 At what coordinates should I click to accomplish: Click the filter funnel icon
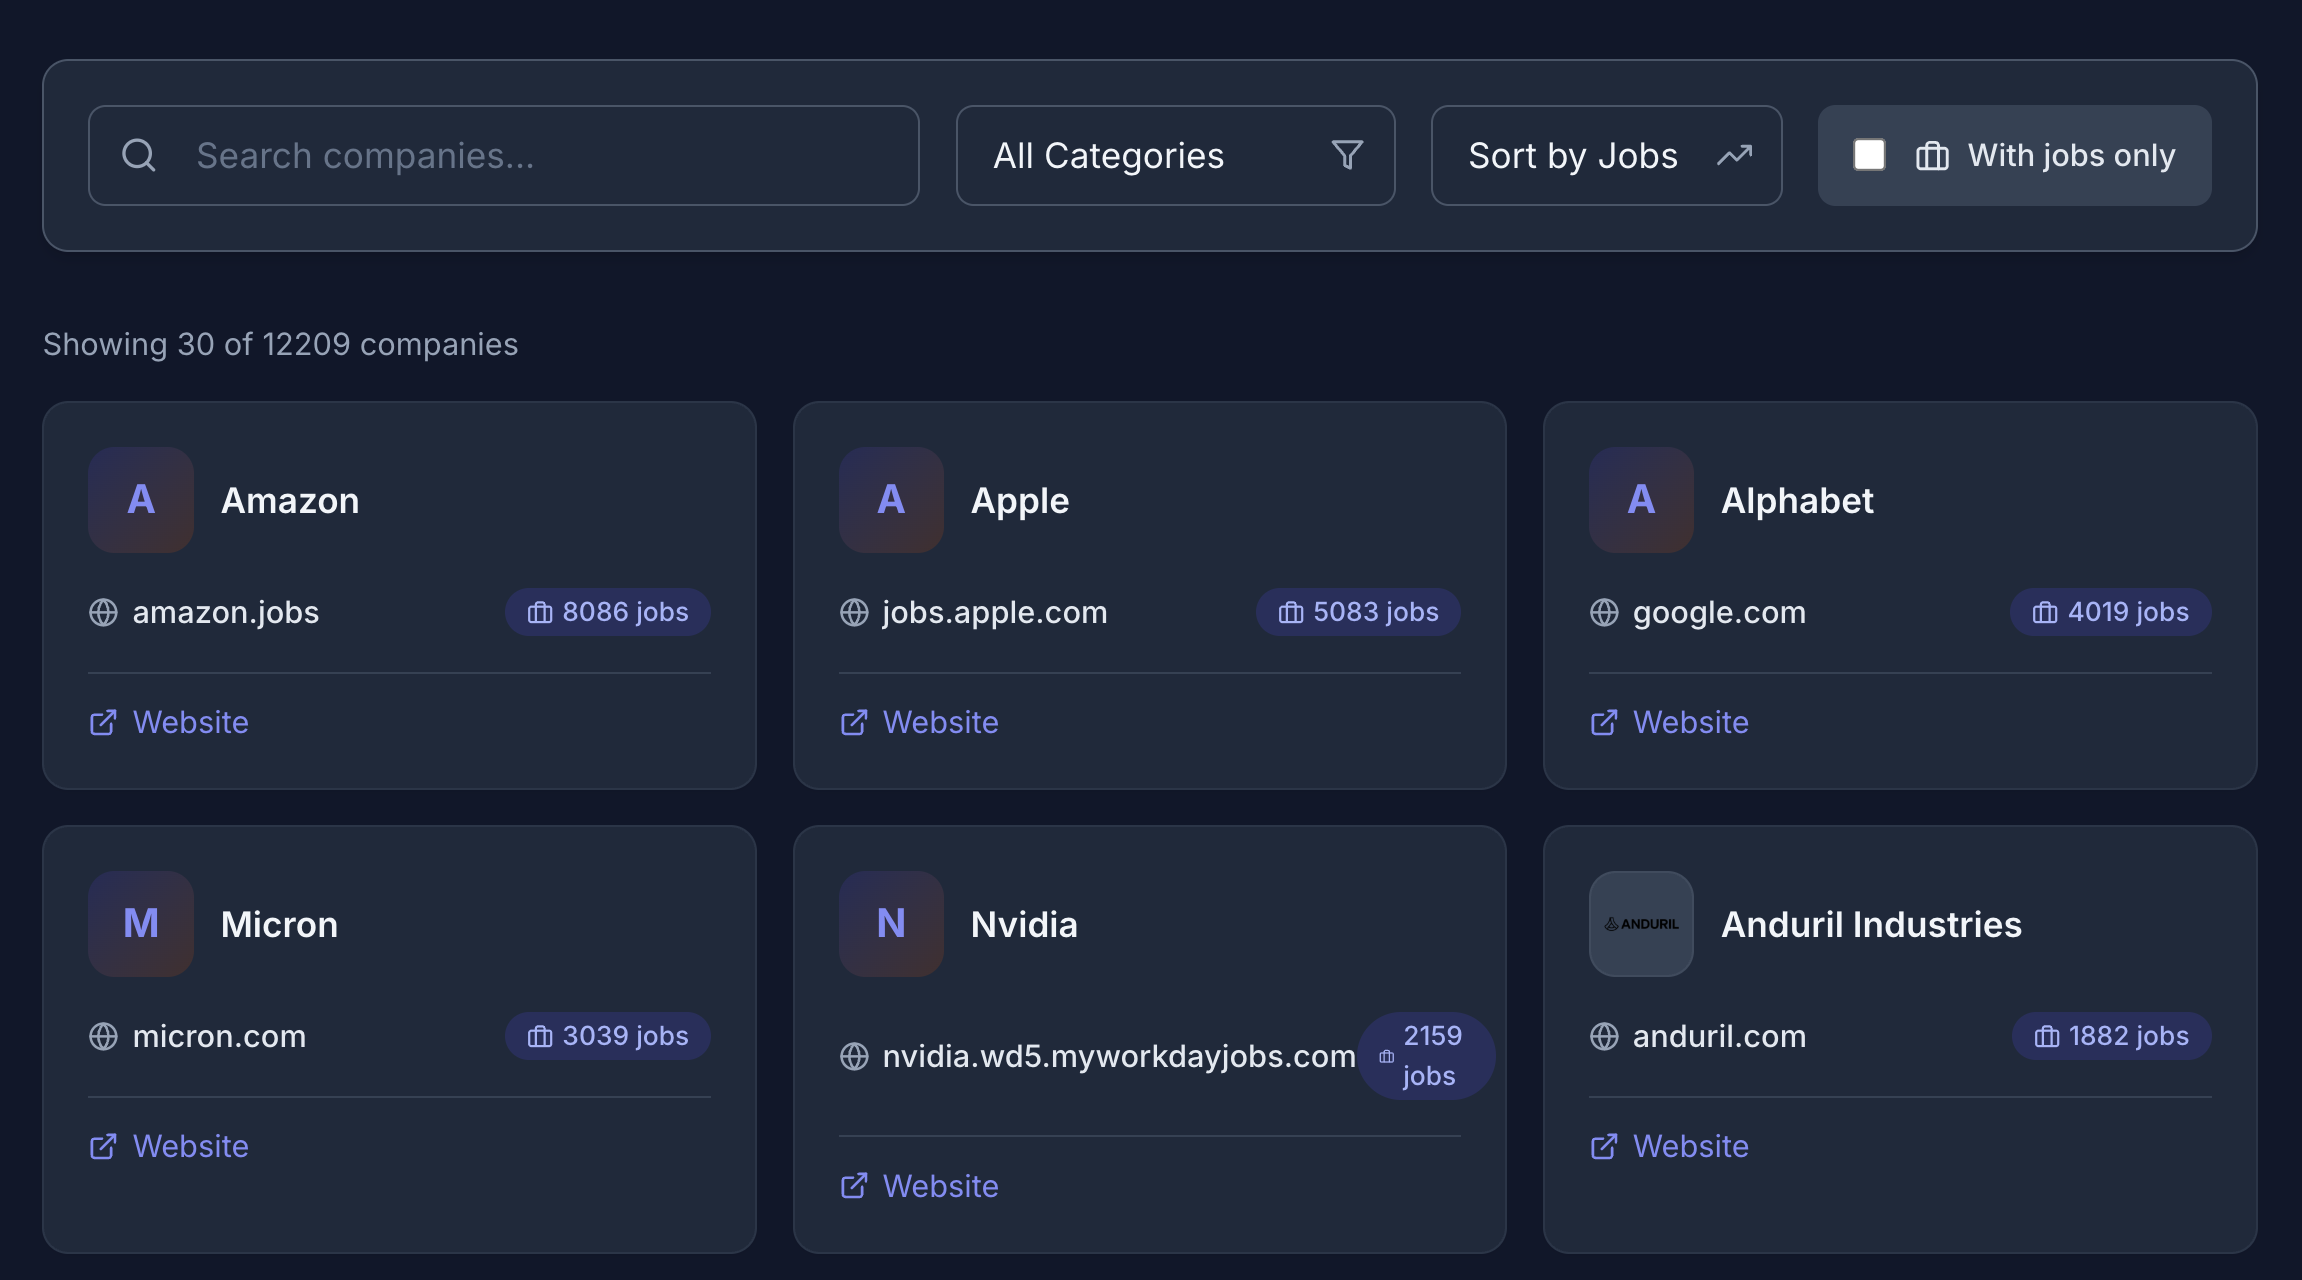click(x=1347, y=155)
